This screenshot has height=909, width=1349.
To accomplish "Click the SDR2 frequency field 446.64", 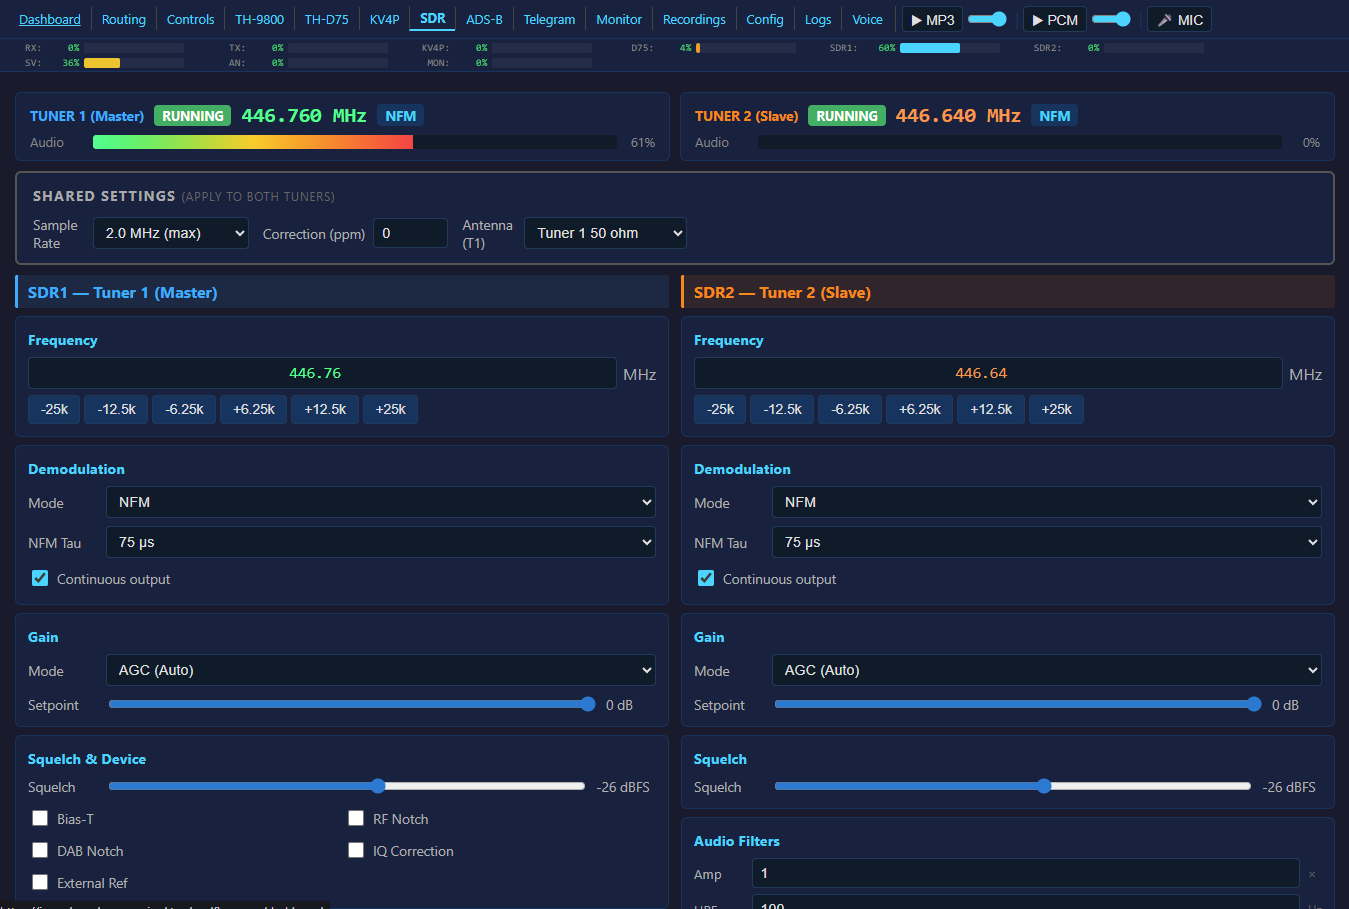I will pyautogui.click(x=988, y=373).
